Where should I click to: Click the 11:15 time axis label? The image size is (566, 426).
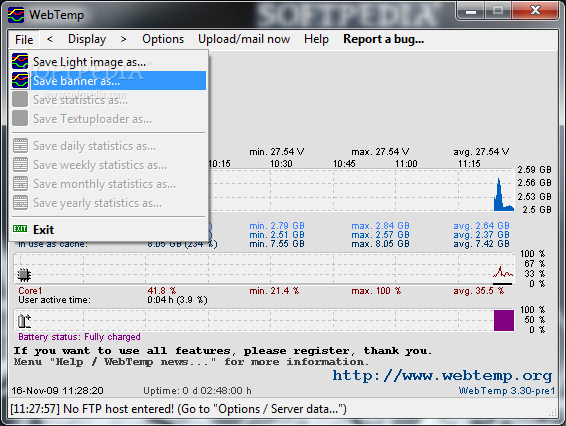(x=469, y=164)
